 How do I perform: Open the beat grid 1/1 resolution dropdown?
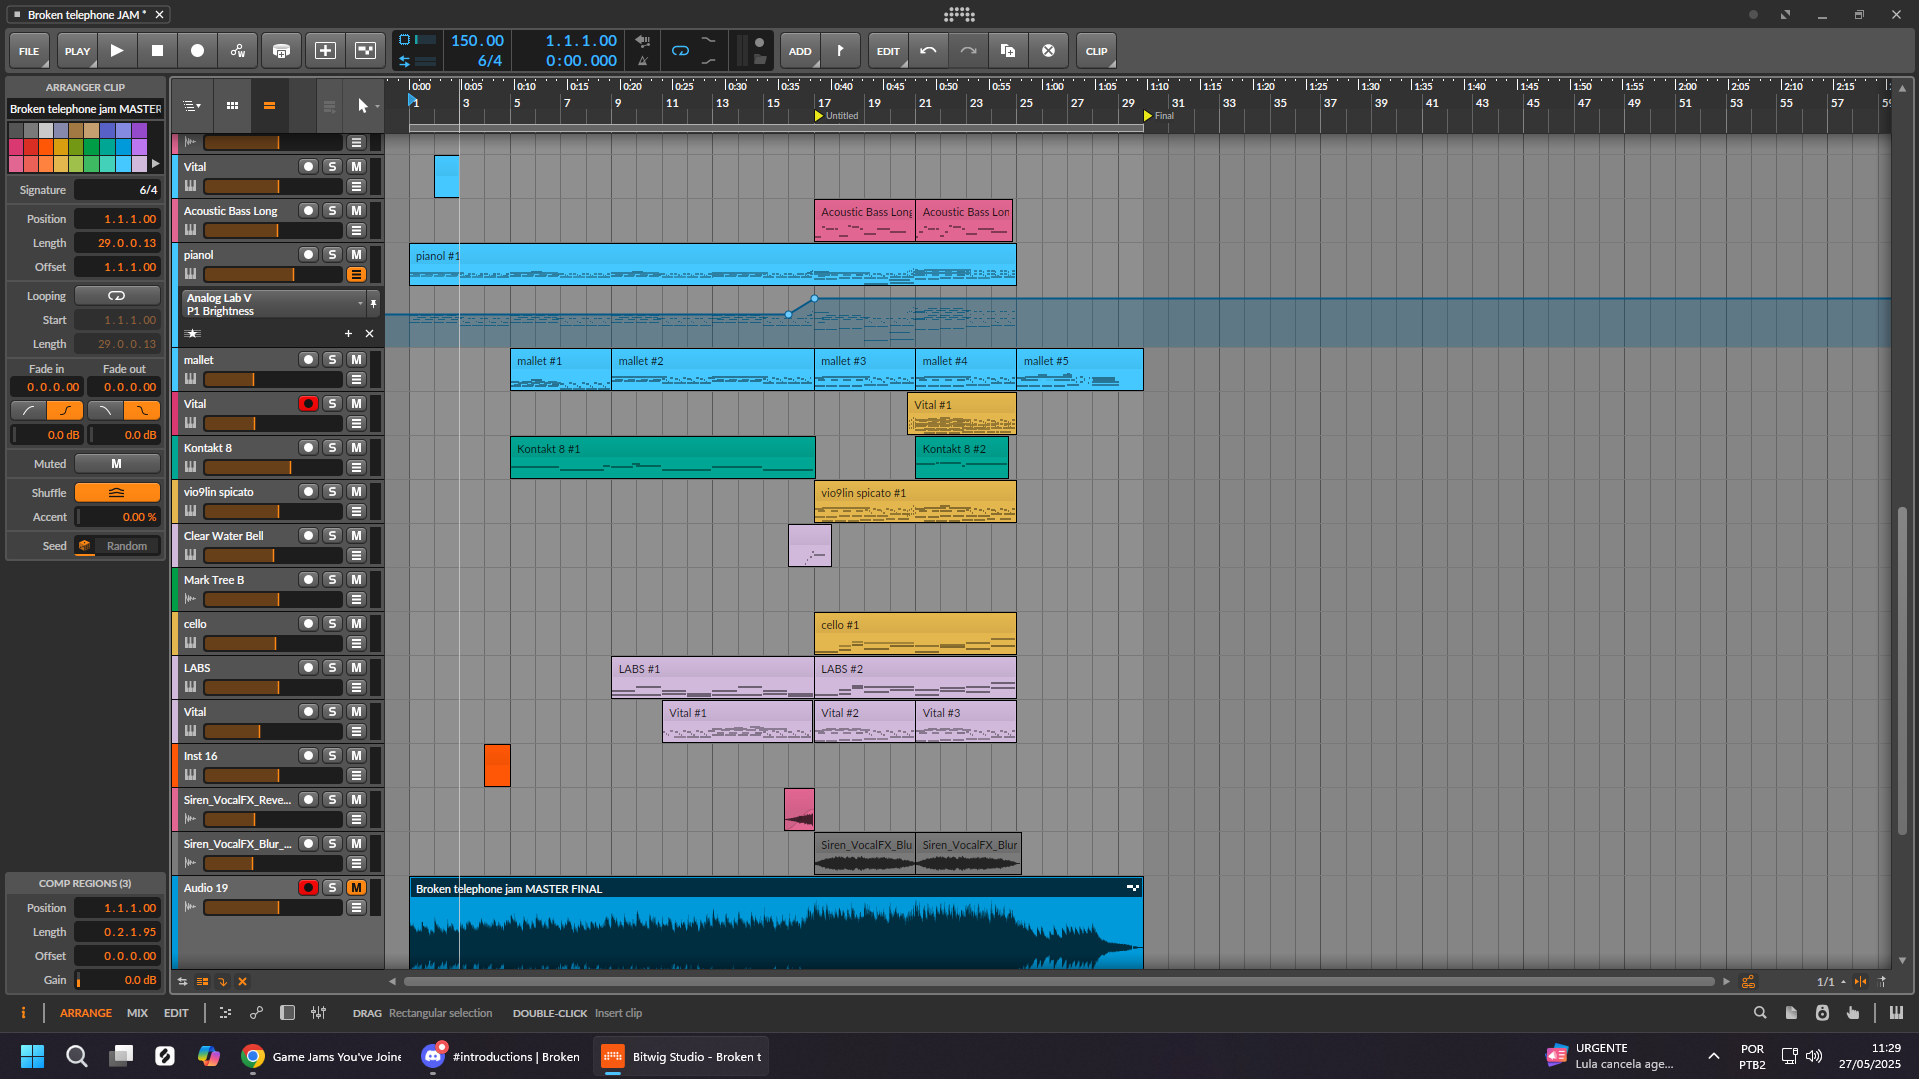(x=1831, y=982)
